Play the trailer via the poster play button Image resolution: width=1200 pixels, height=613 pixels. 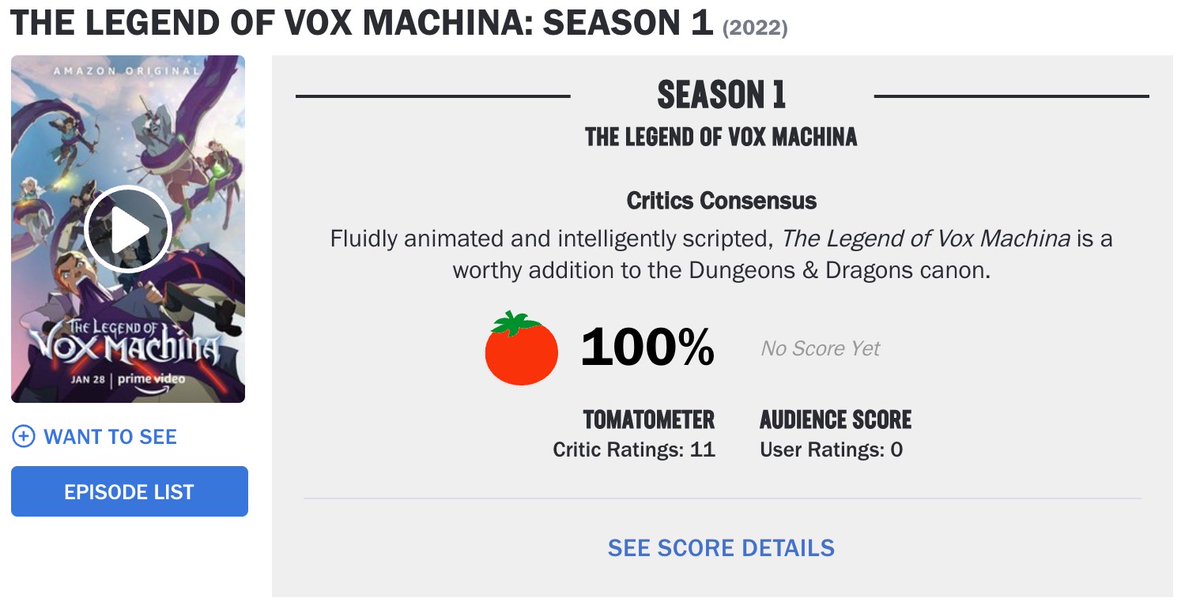coord(128,230)
